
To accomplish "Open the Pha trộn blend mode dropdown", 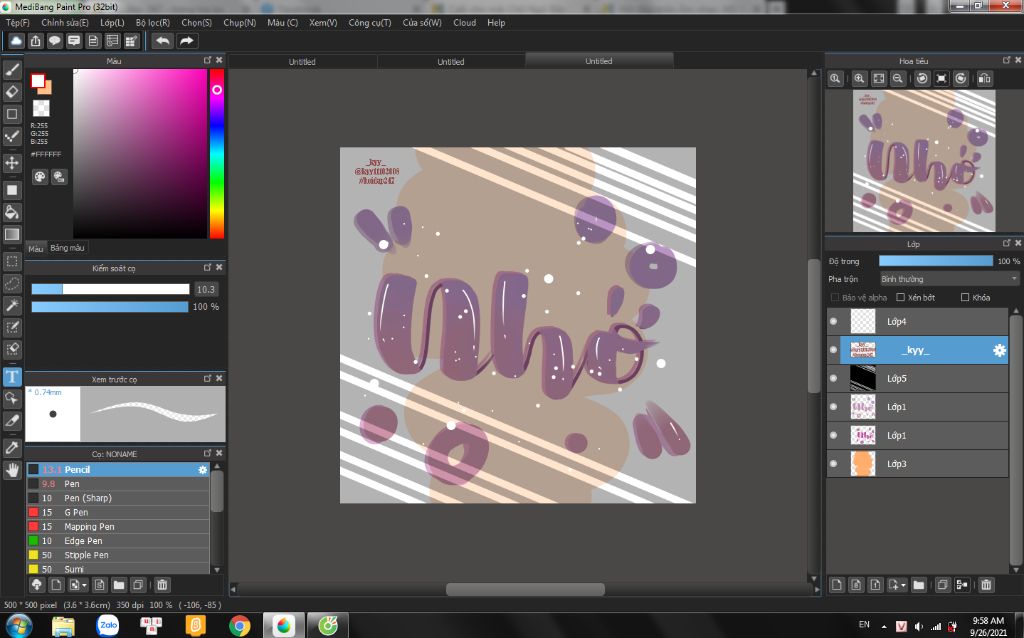I will tap(949, 279).
